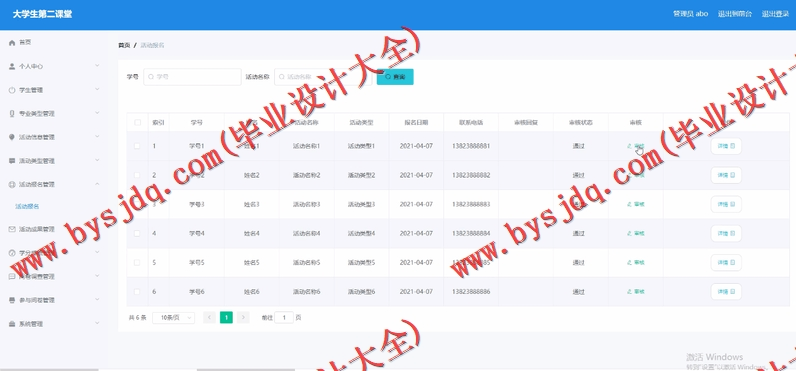Click phone number 13823888881
The height and width of the screenshot is (371, 796).
tap(471, 146)
